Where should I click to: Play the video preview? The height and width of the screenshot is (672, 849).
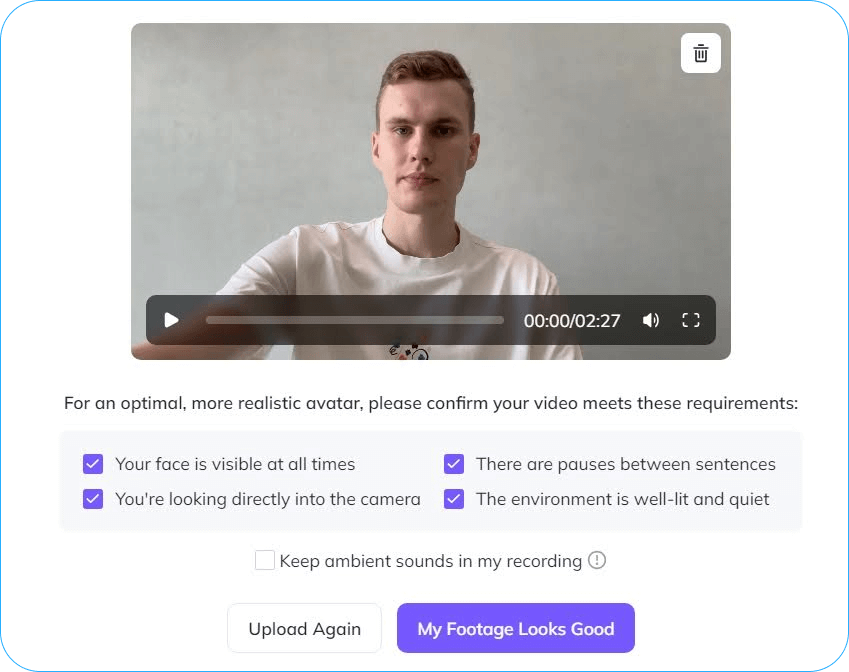tap(172, 320)
